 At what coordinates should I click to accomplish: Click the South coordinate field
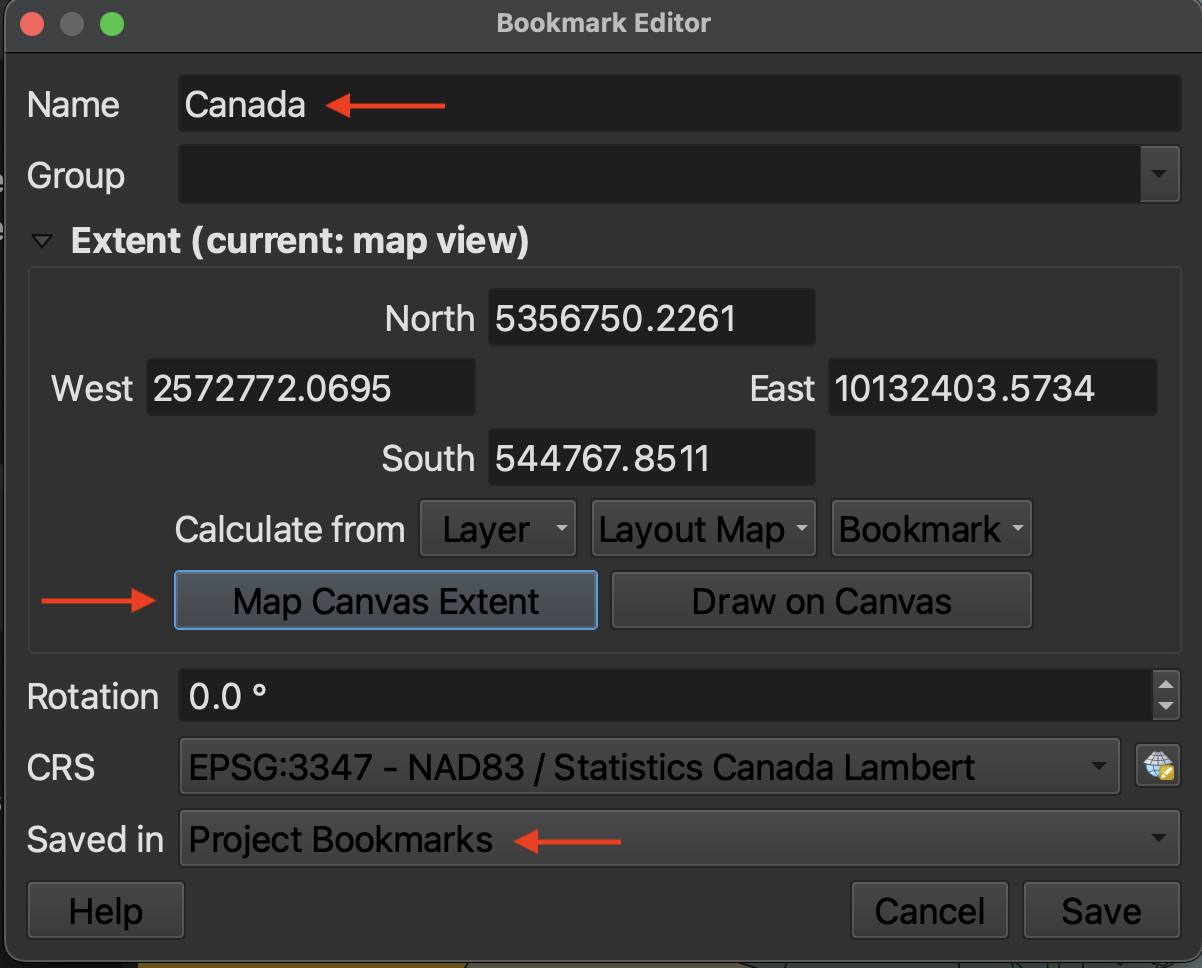pyautogui.click(x=650, y=459)
